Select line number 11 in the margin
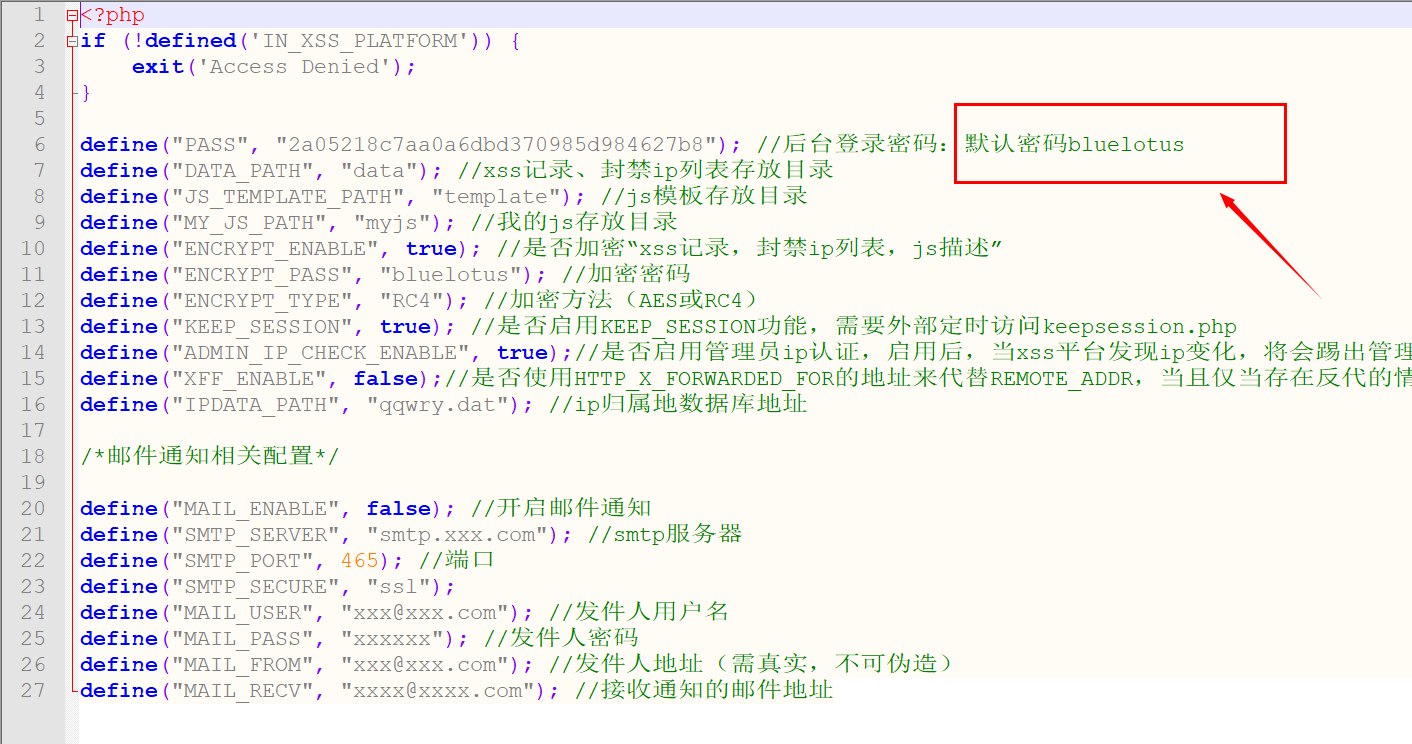1412x744 pixels. (x=33, y=274)
